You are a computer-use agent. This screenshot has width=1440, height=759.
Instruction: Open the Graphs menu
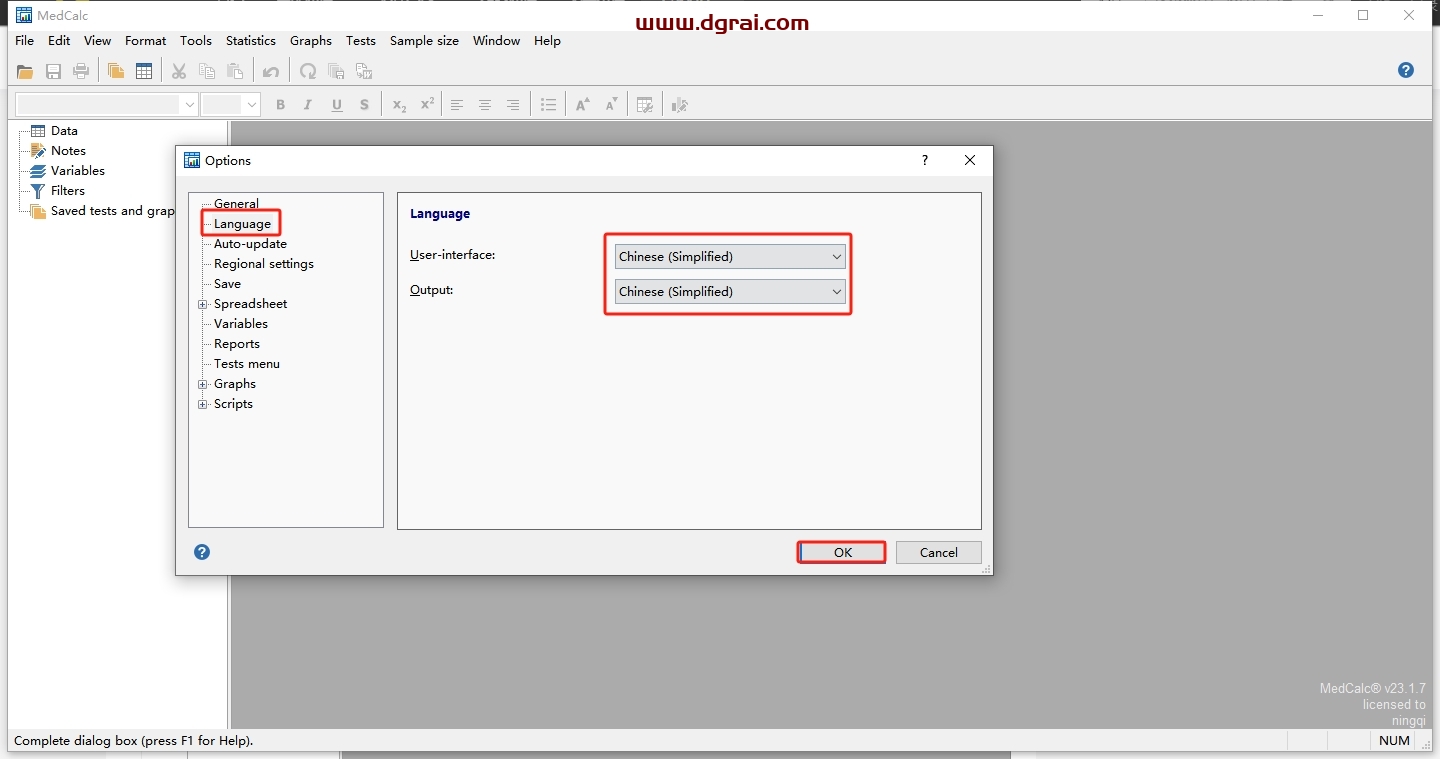point(311,41)
